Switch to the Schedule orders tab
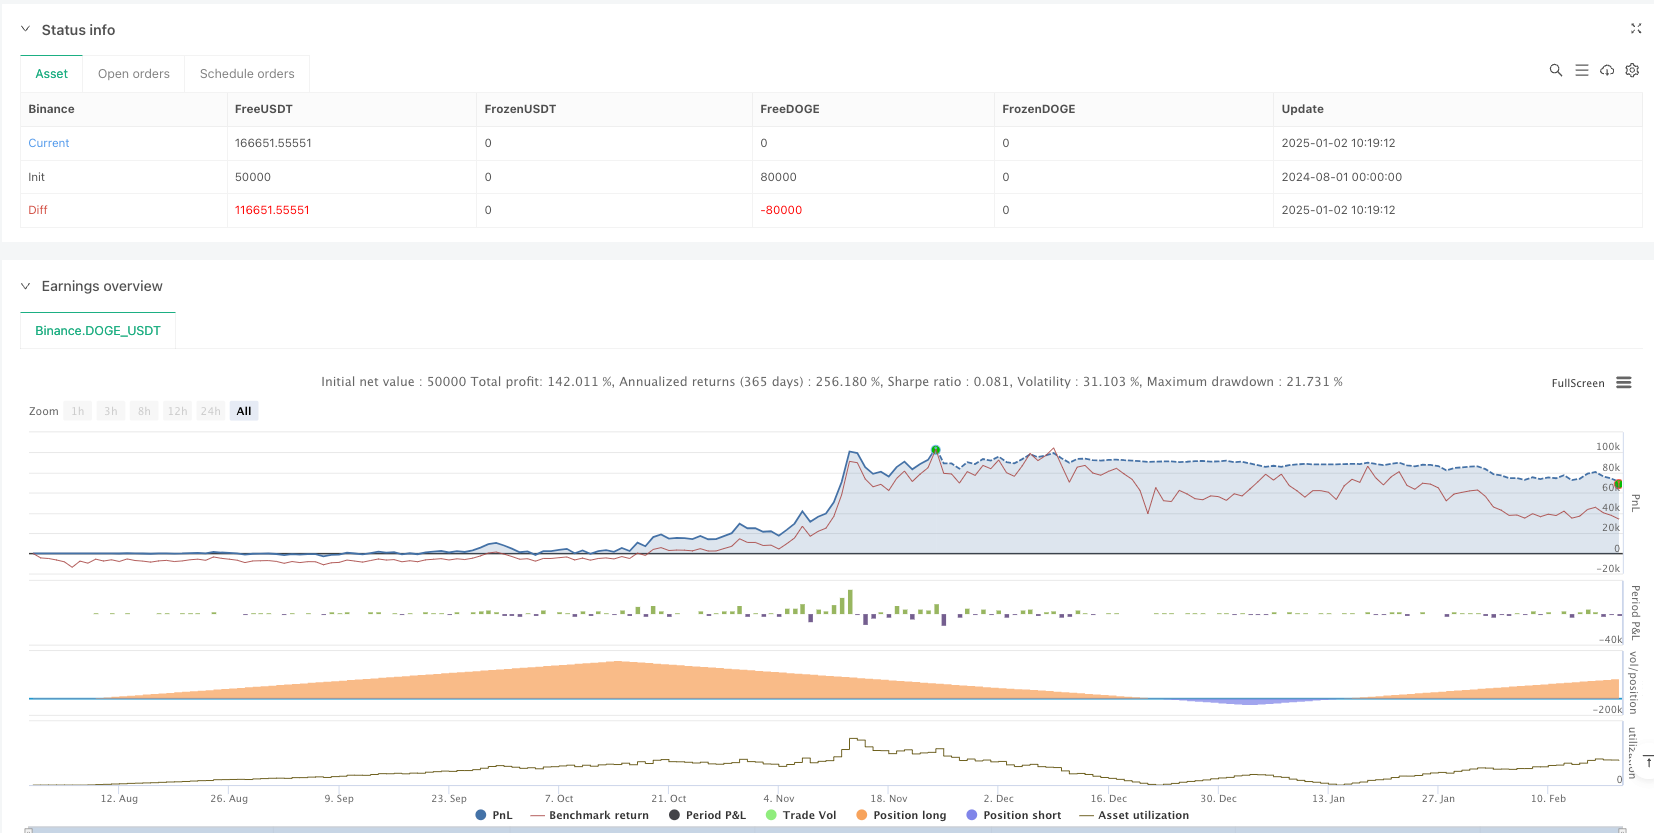The image size is (1654, 833). tap(247, 74)
